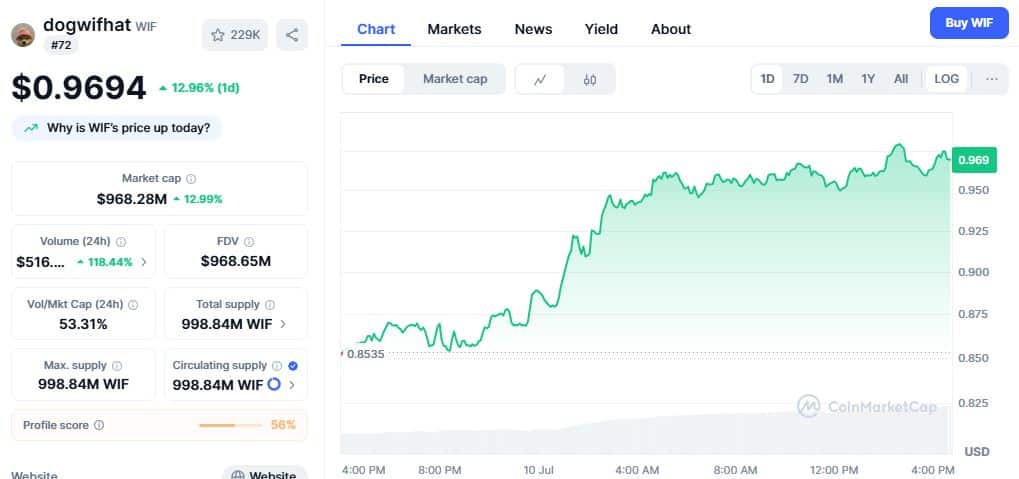Click the #72 rank badge
This screenshot has width=1019, height=479.
tap(60, 45)
